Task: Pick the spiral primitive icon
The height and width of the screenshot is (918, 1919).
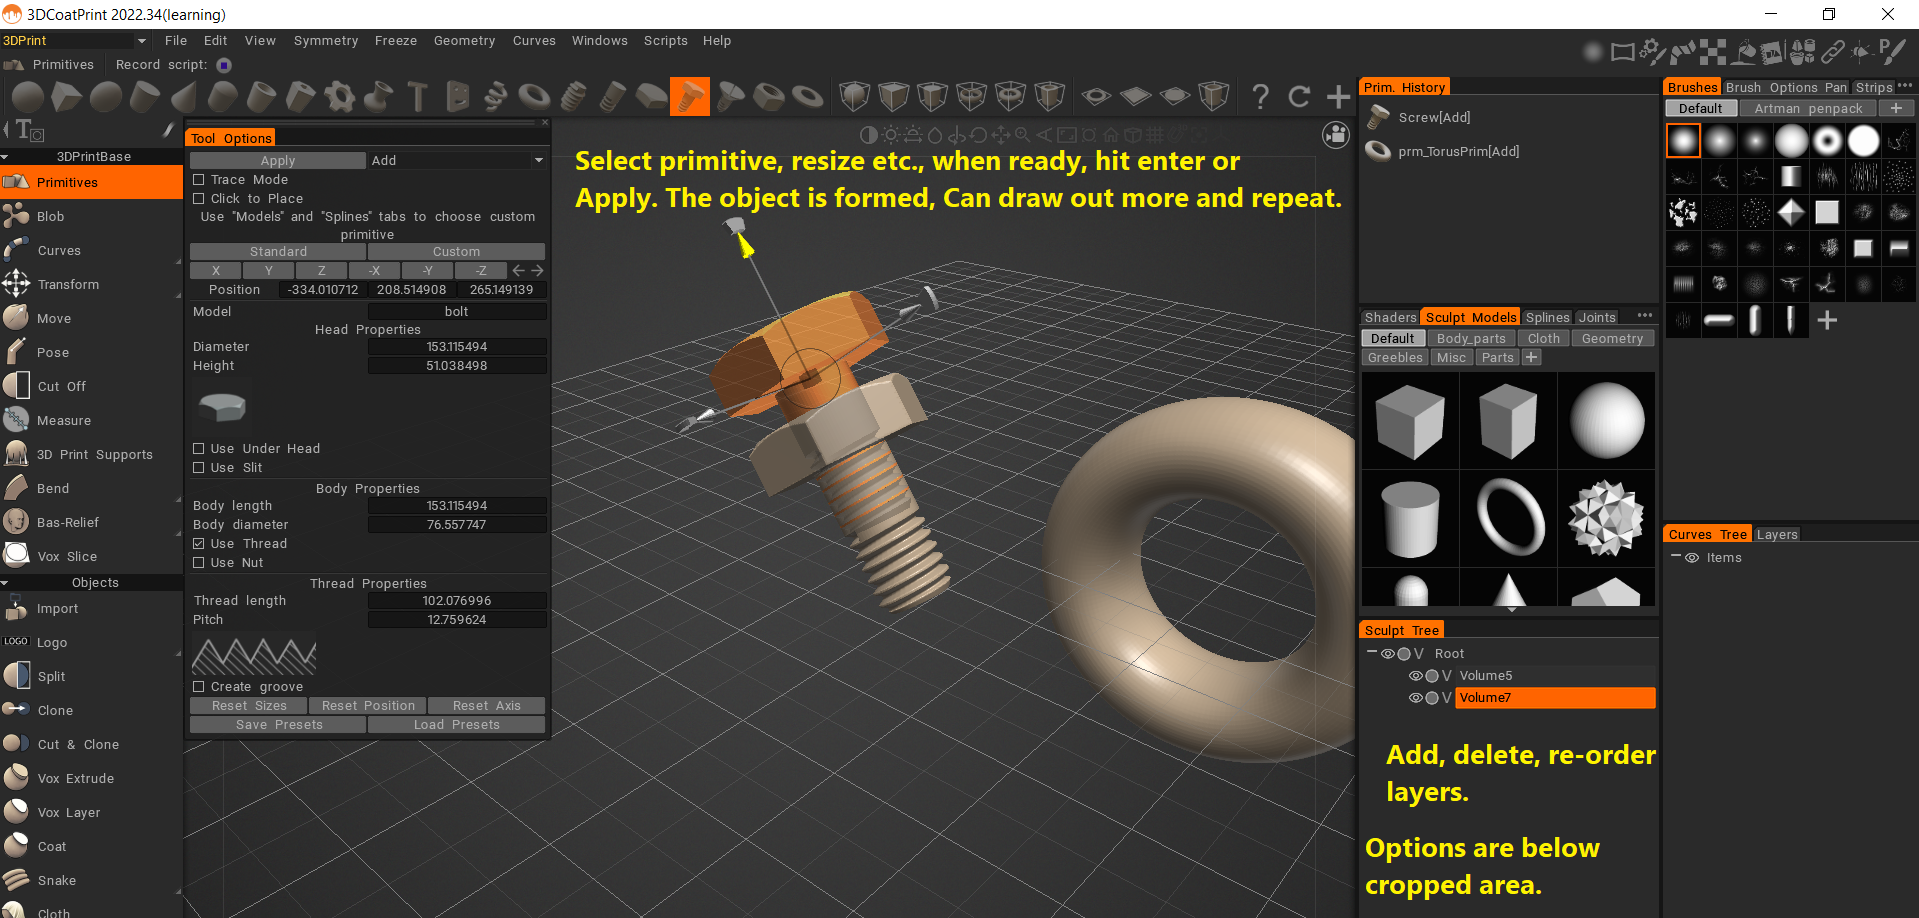Action: (x=495, y=96)
